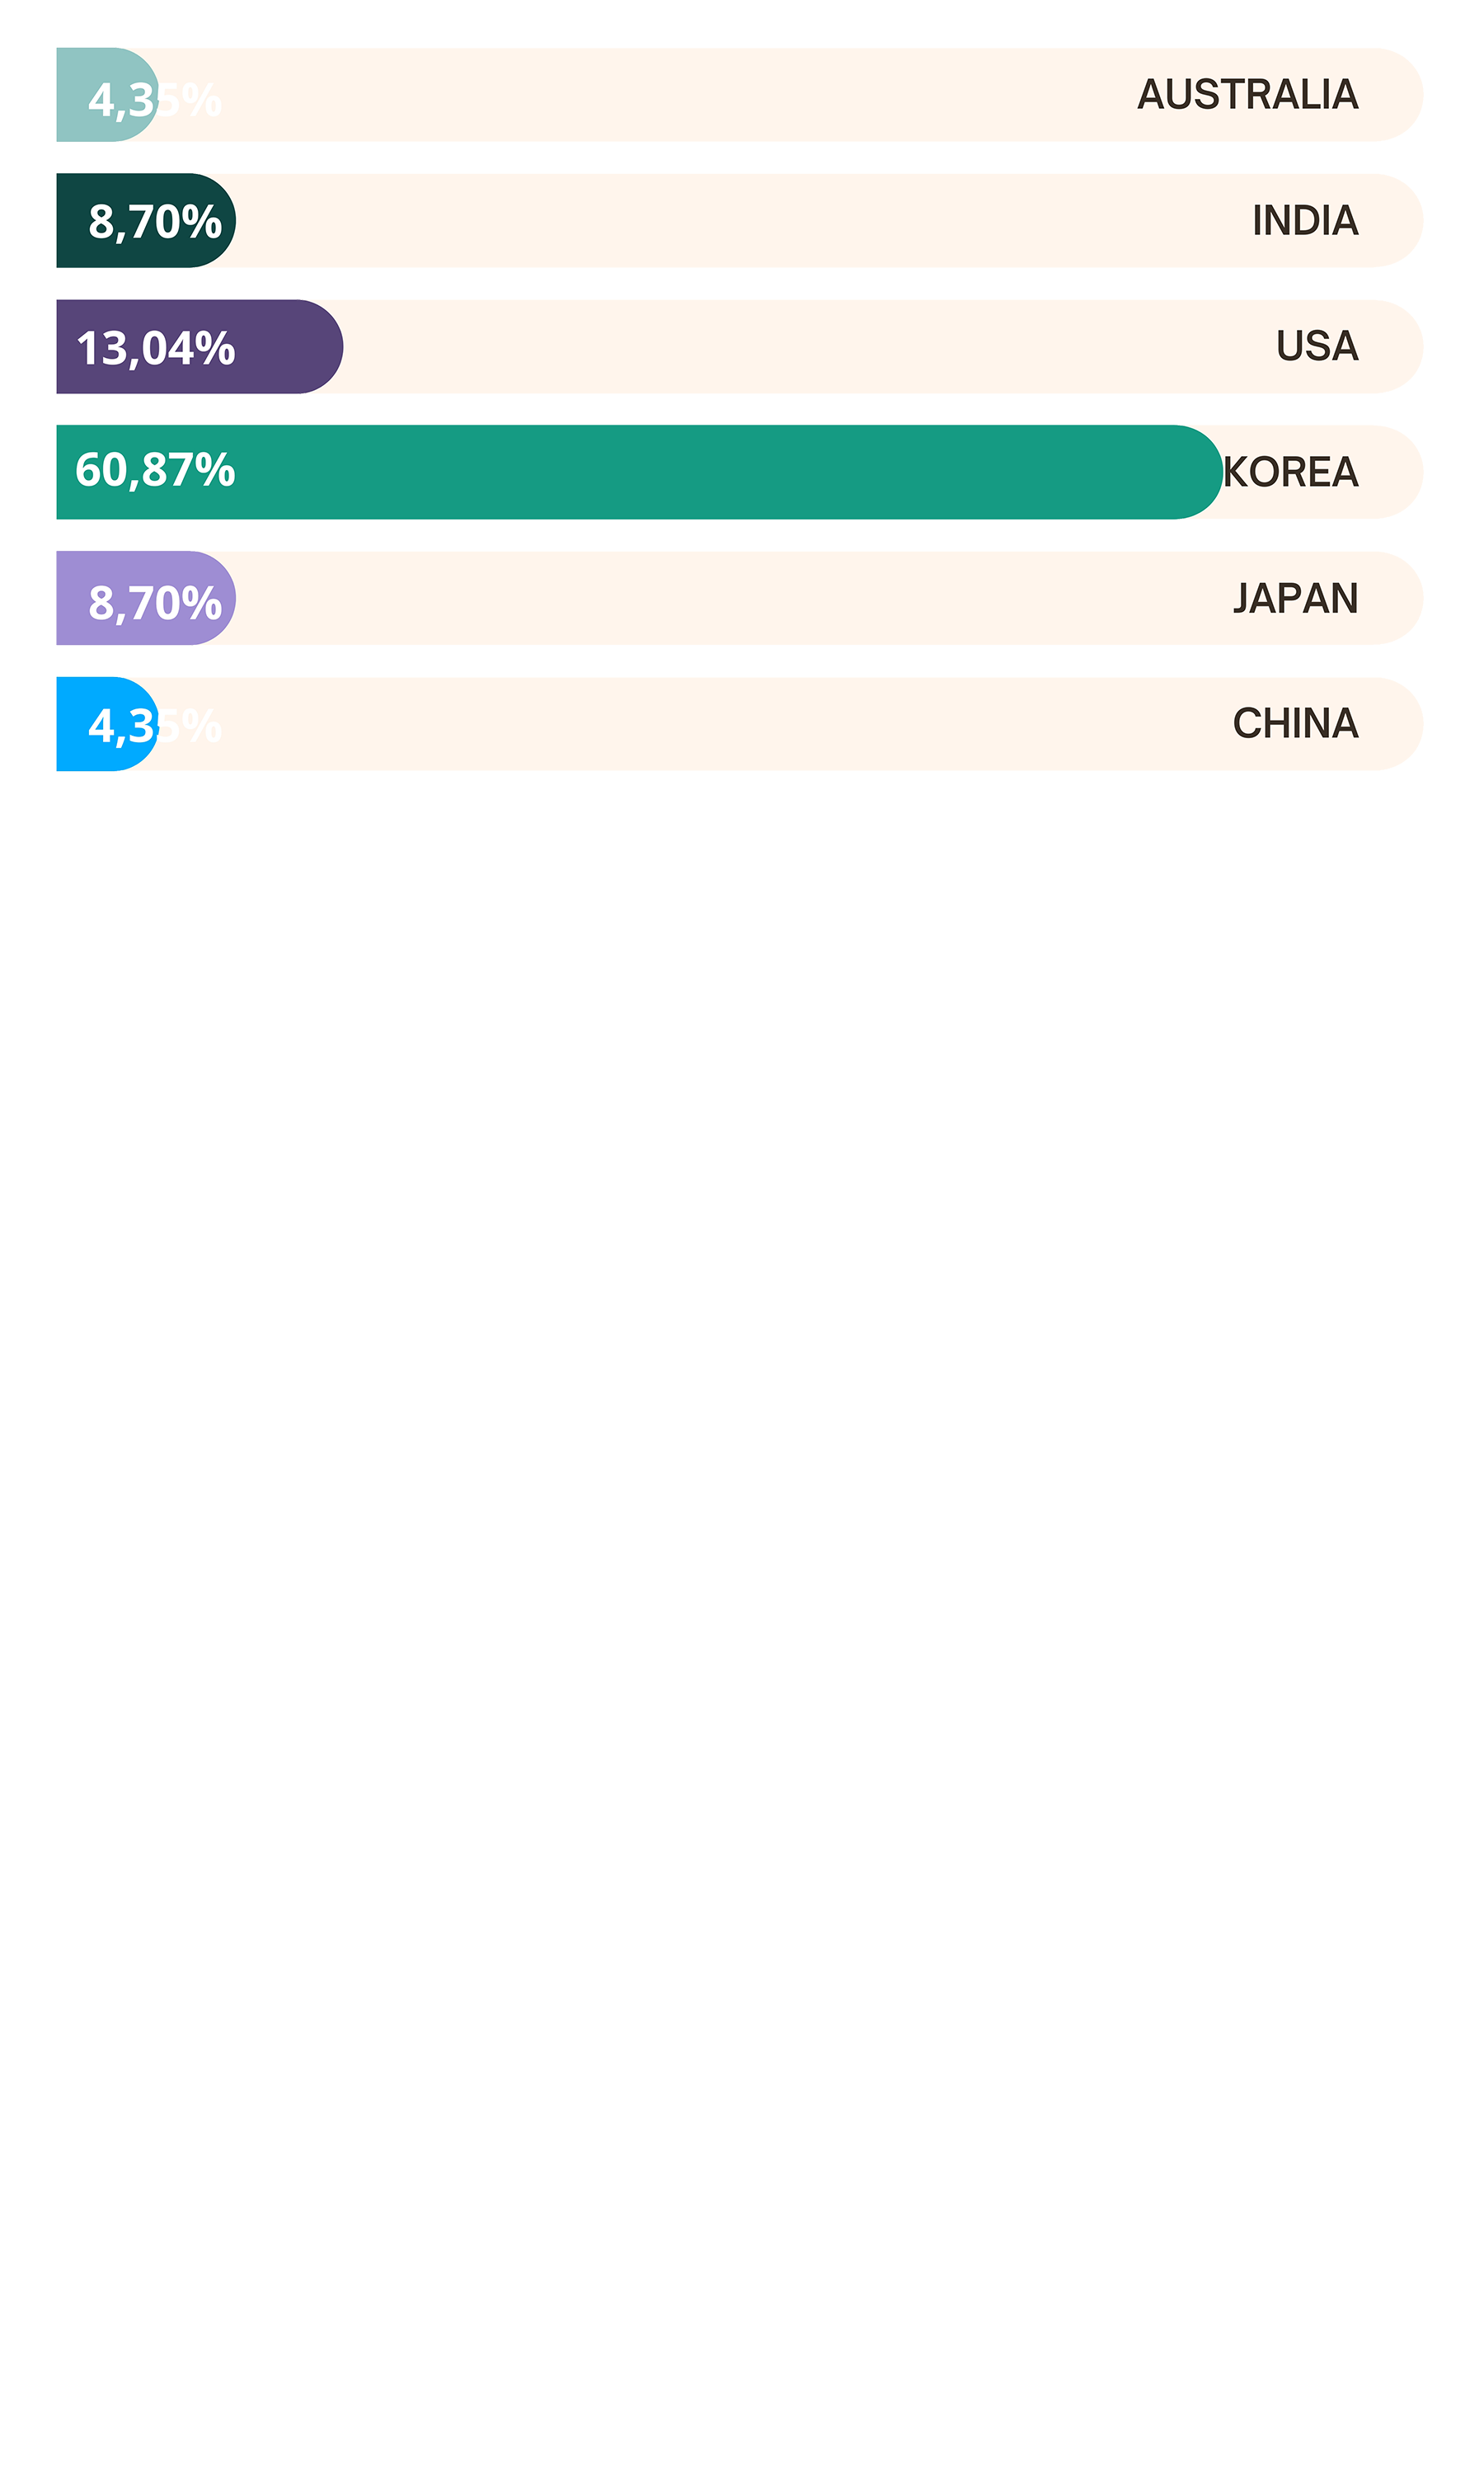Select the KOREA label
The height and width of the screenshot is (2474, 1484).
(x=1290, y=472)
